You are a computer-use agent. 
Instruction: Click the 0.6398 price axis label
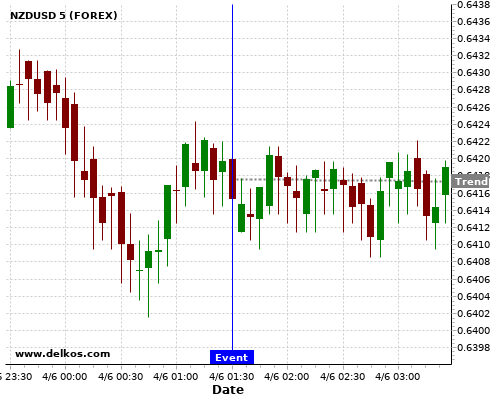[474, 347]
